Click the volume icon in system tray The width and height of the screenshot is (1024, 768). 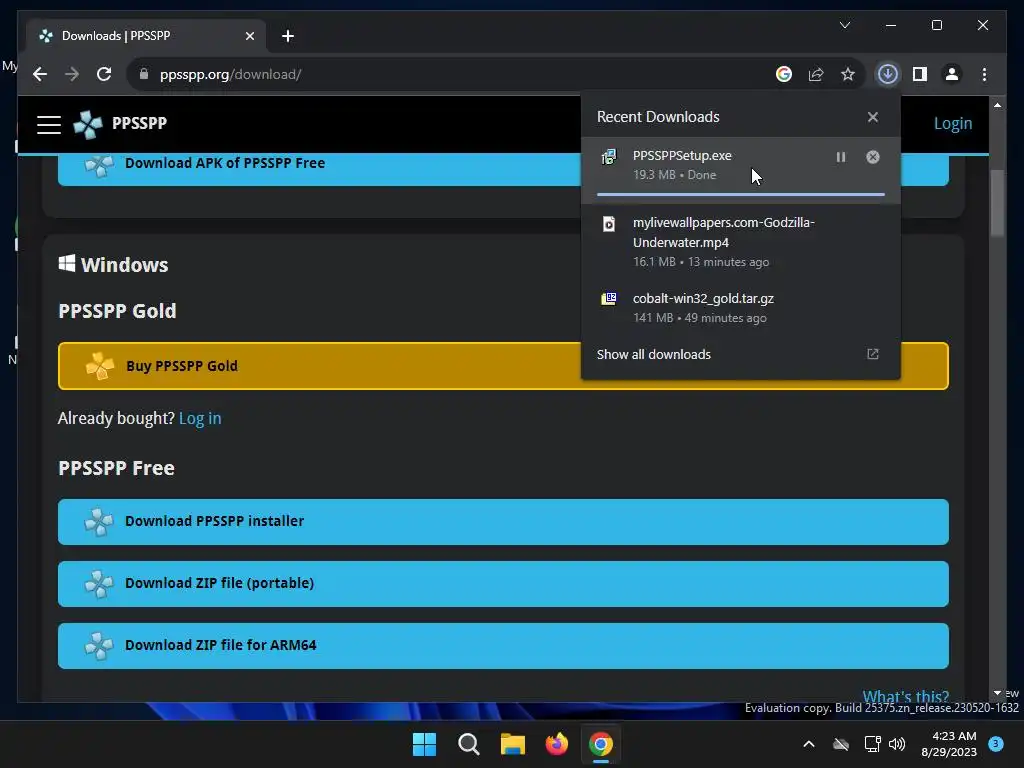click(x=897, y=744)
